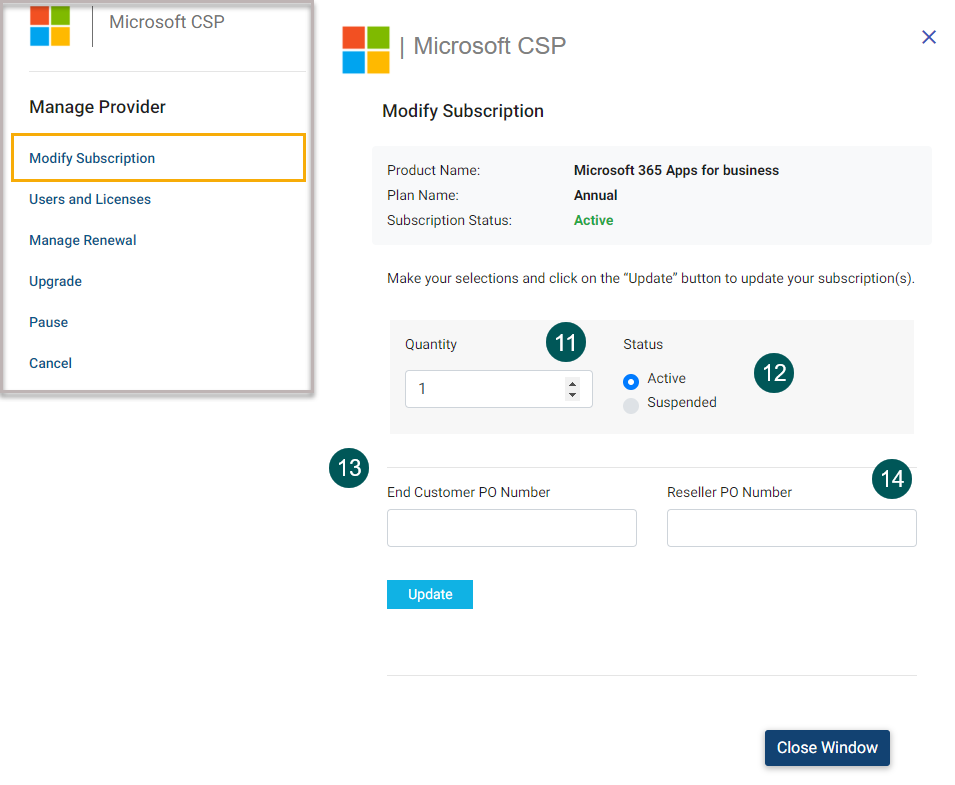Screen dimensions: 955x785
Task: Click the Microsoft logo in the sidebar
Action: [50, 26]
